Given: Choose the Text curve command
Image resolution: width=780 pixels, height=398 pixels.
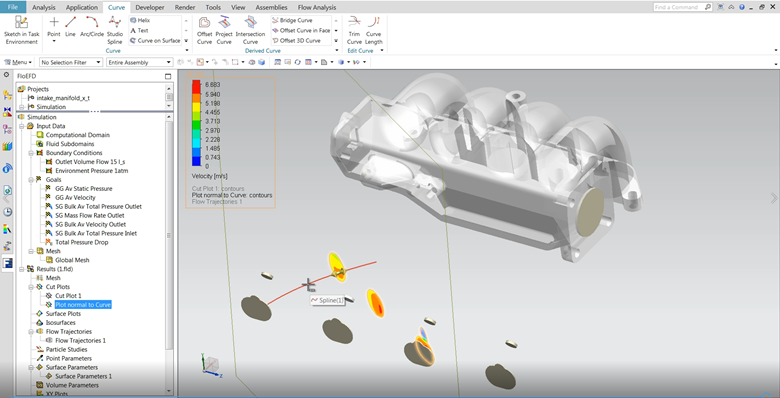Looking at the screenshot, I should coord(139,30).
